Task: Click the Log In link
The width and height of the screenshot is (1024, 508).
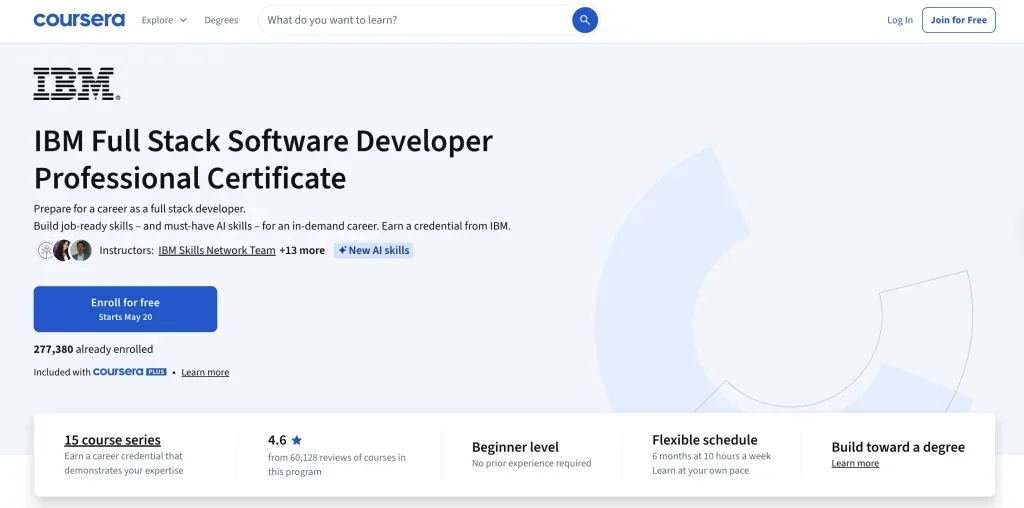Action: [x=899, y=20]
